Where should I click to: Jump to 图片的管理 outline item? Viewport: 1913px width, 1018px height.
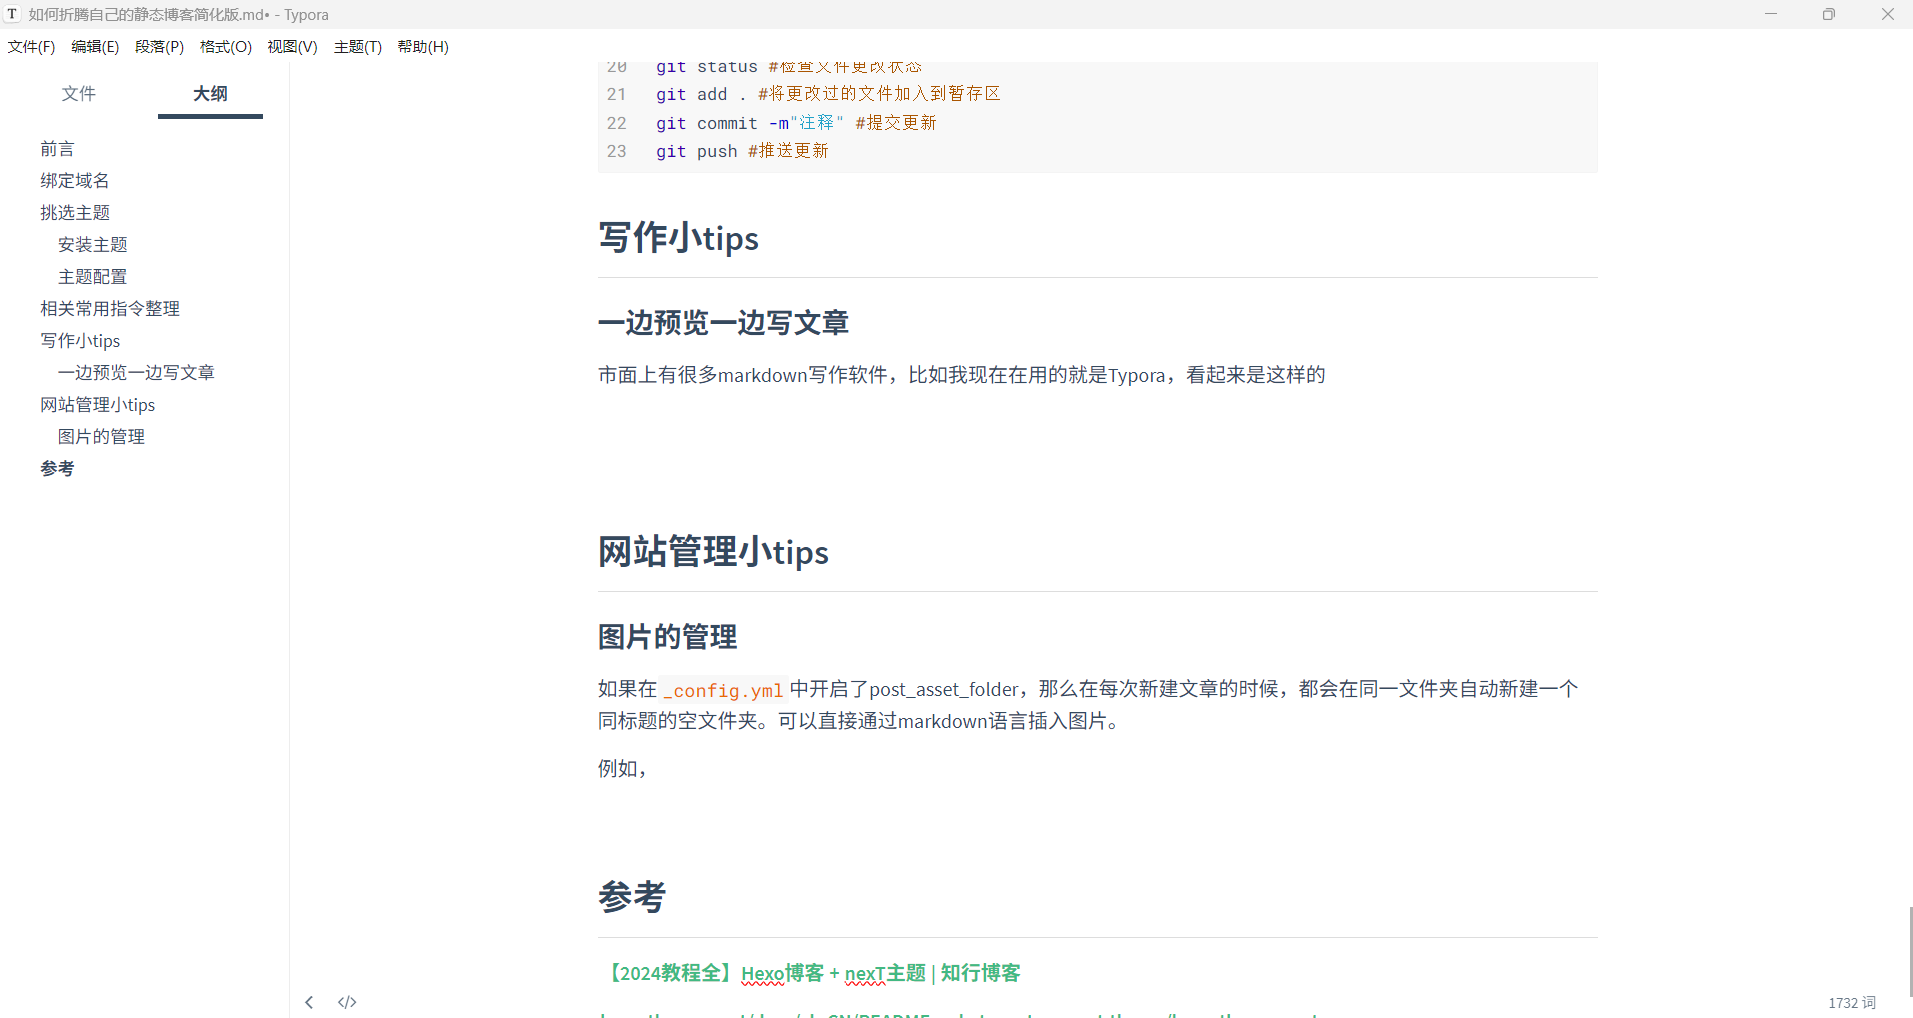tap(101, 437)
